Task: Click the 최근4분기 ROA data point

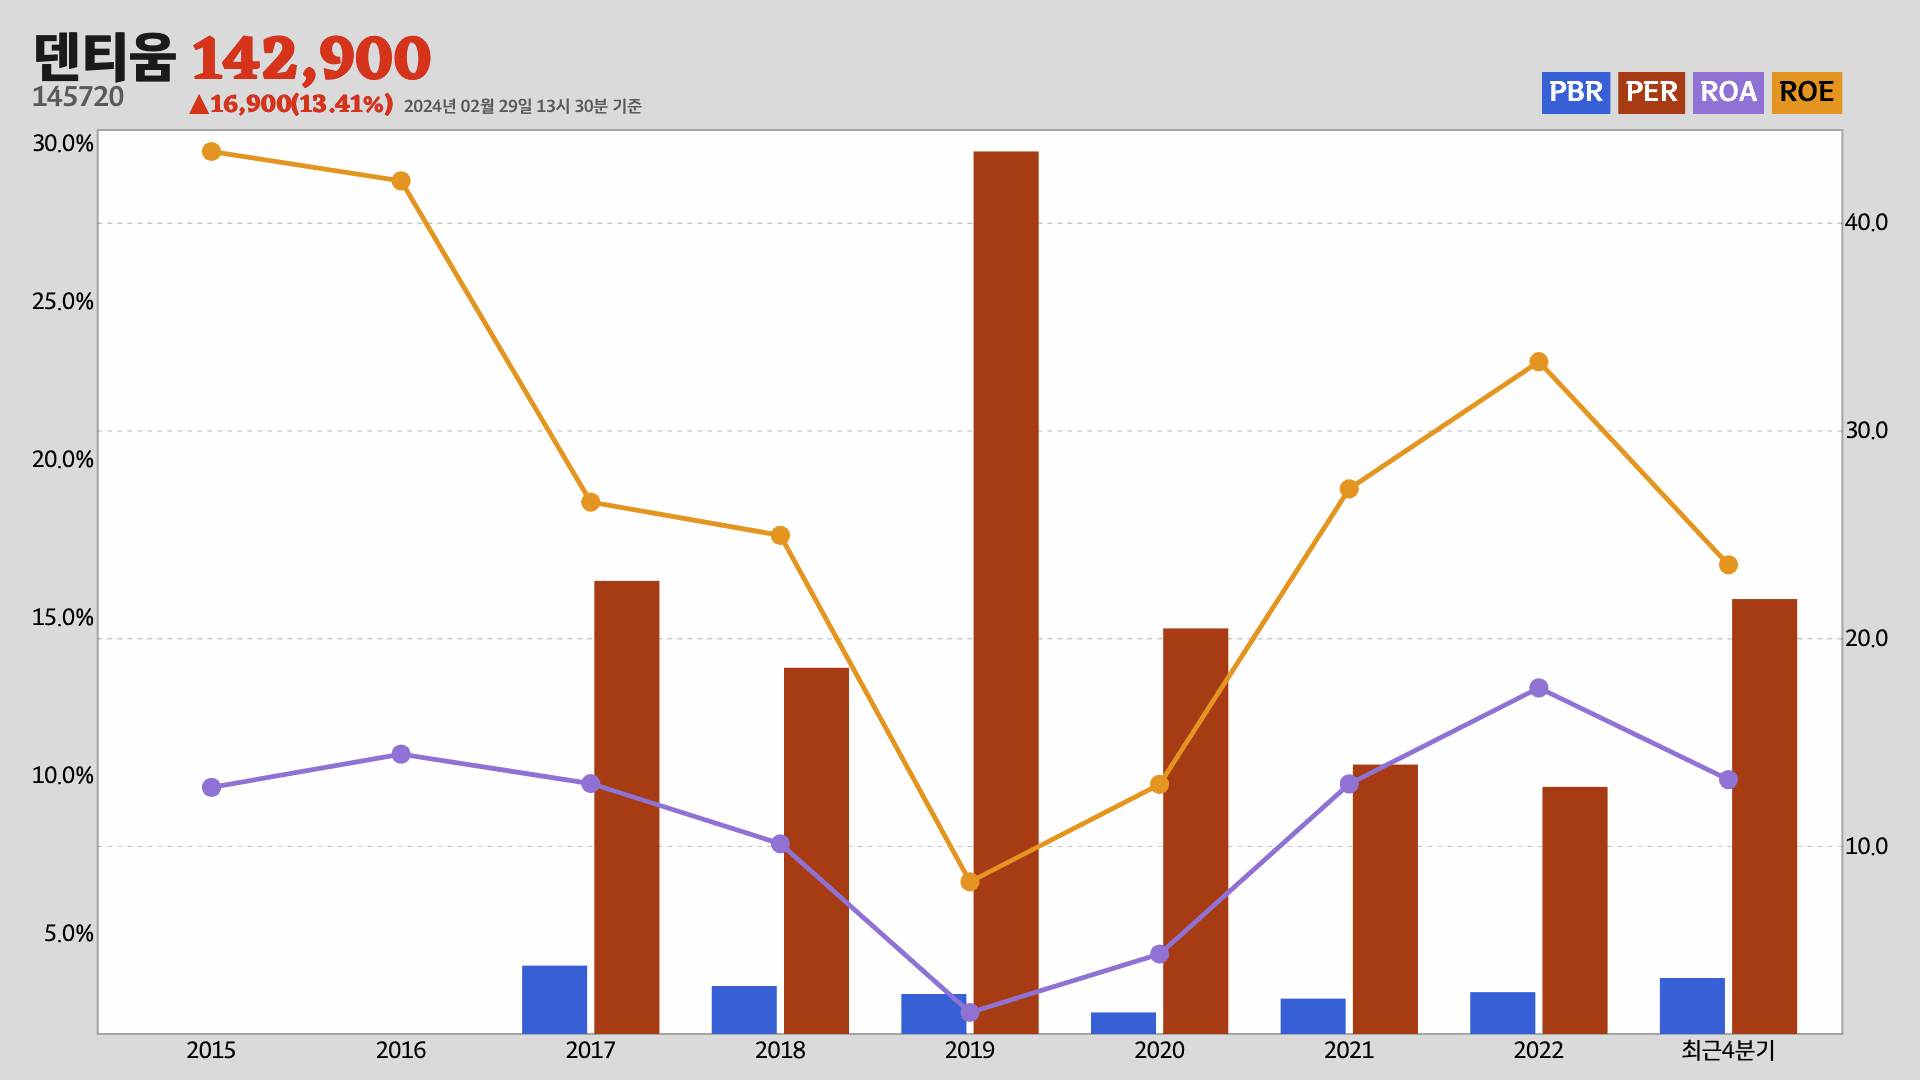Action: coord(1728,780)
